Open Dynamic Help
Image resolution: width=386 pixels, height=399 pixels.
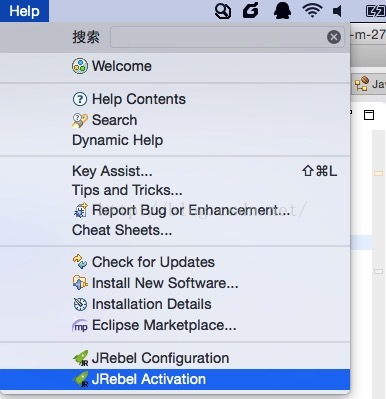(175, 140)
